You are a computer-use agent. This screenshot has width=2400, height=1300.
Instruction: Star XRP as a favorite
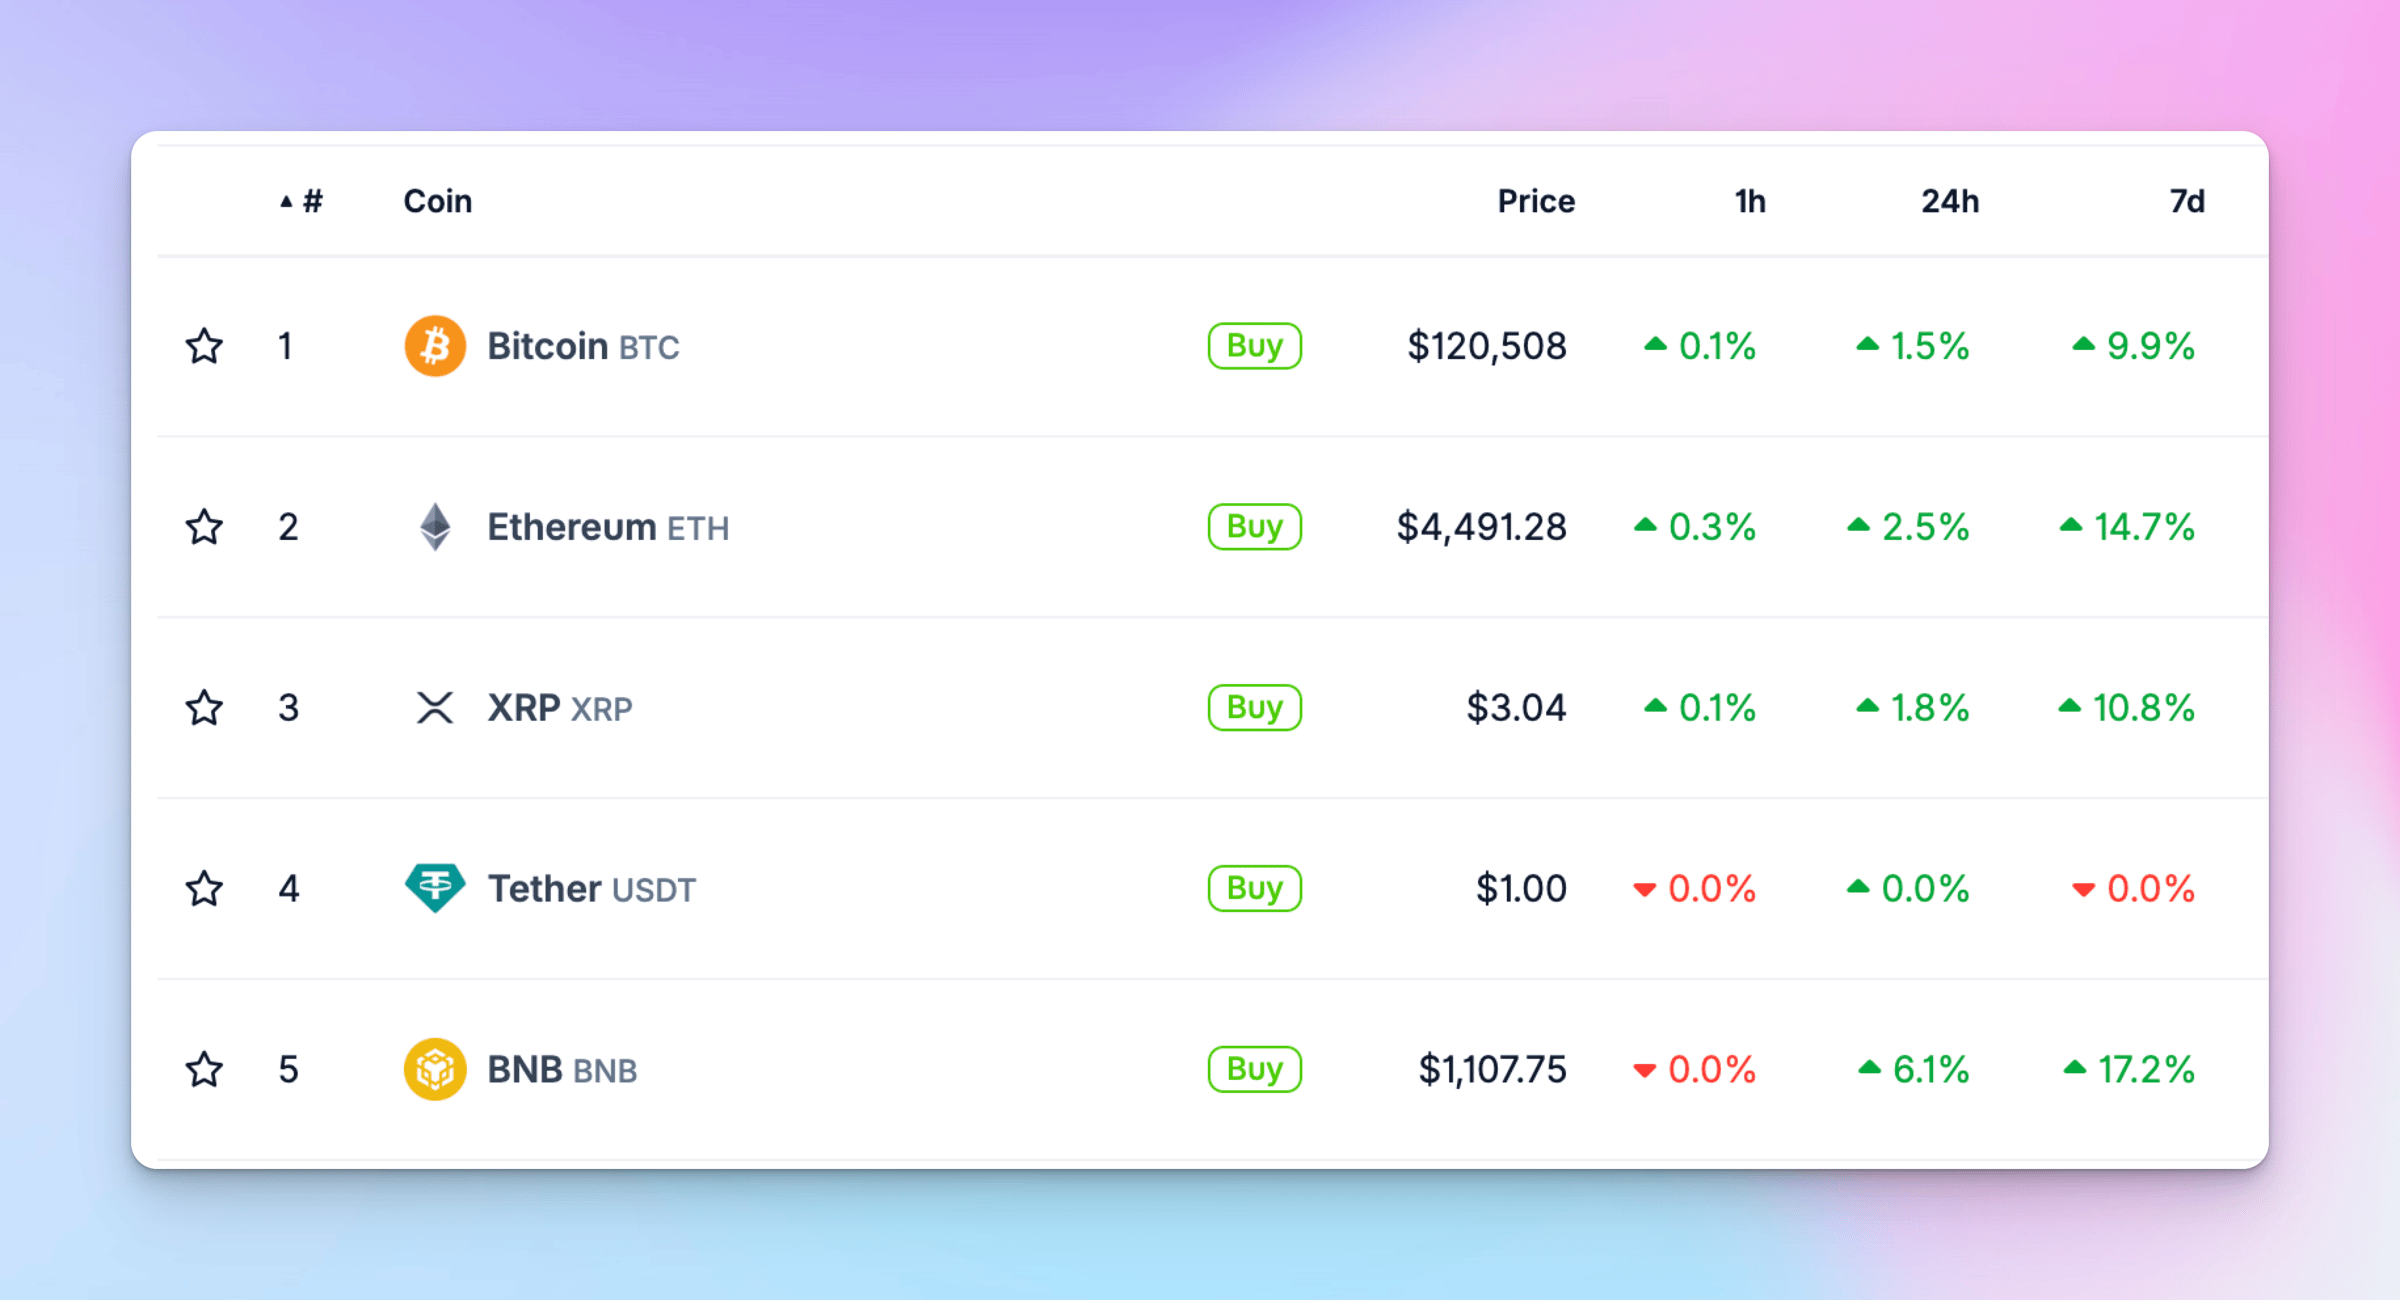tap(204, 708)
